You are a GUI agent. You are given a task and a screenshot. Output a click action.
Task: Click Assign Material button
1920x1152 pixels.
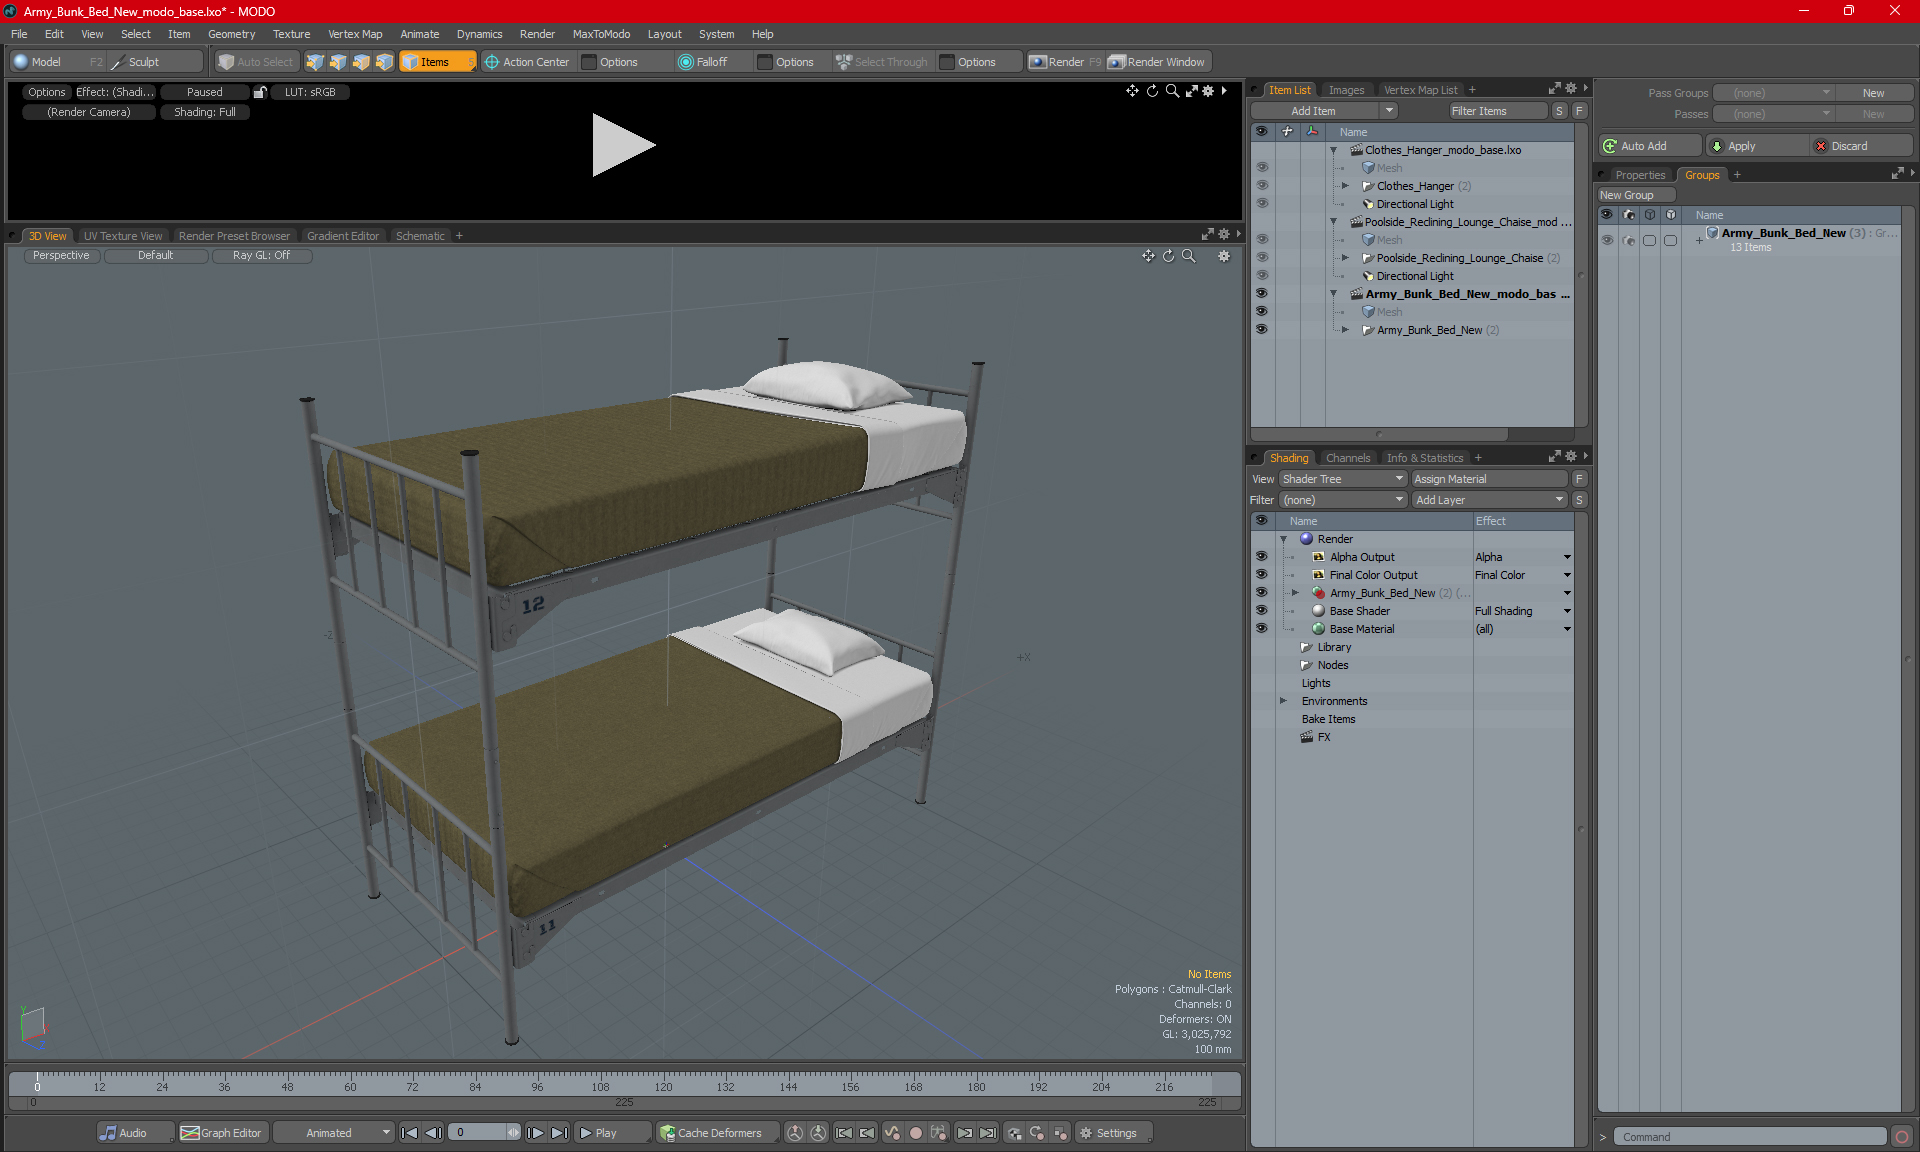click(1489, 479)
